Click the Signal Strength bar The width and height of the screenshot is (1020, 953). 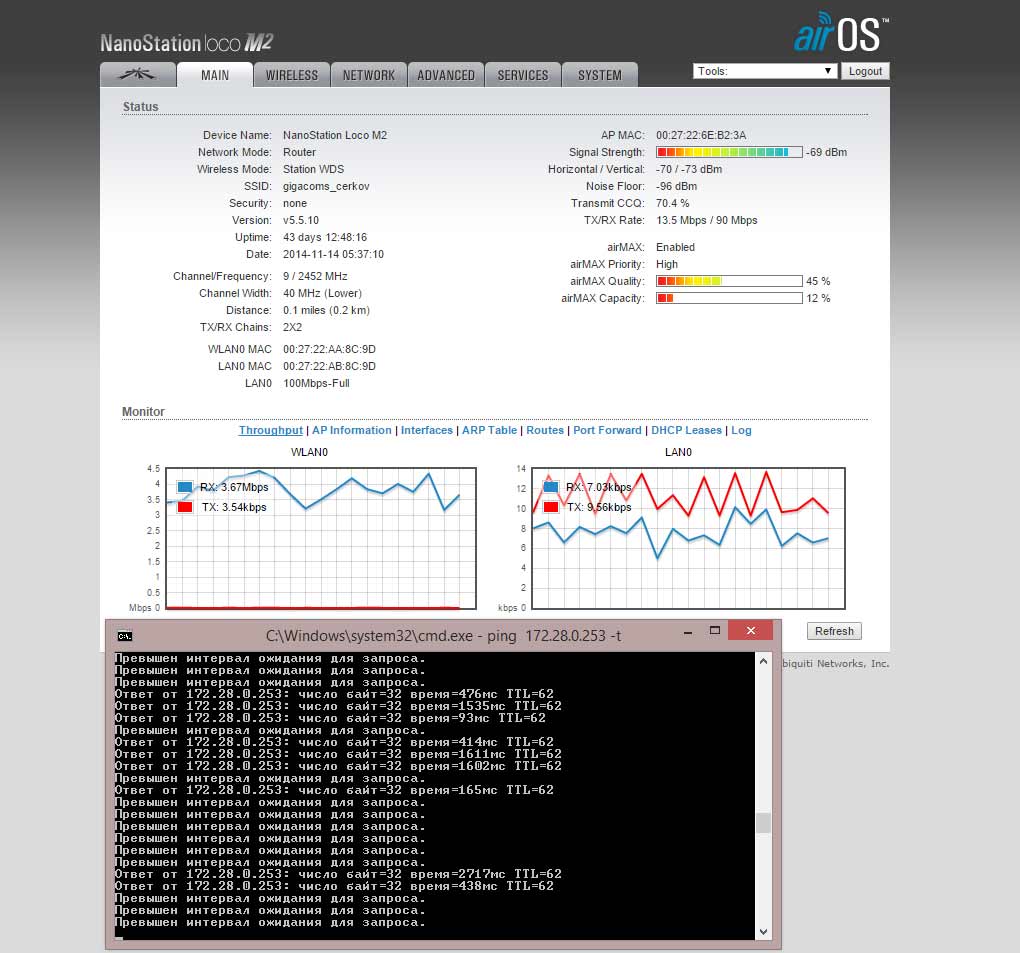point(729,152)
